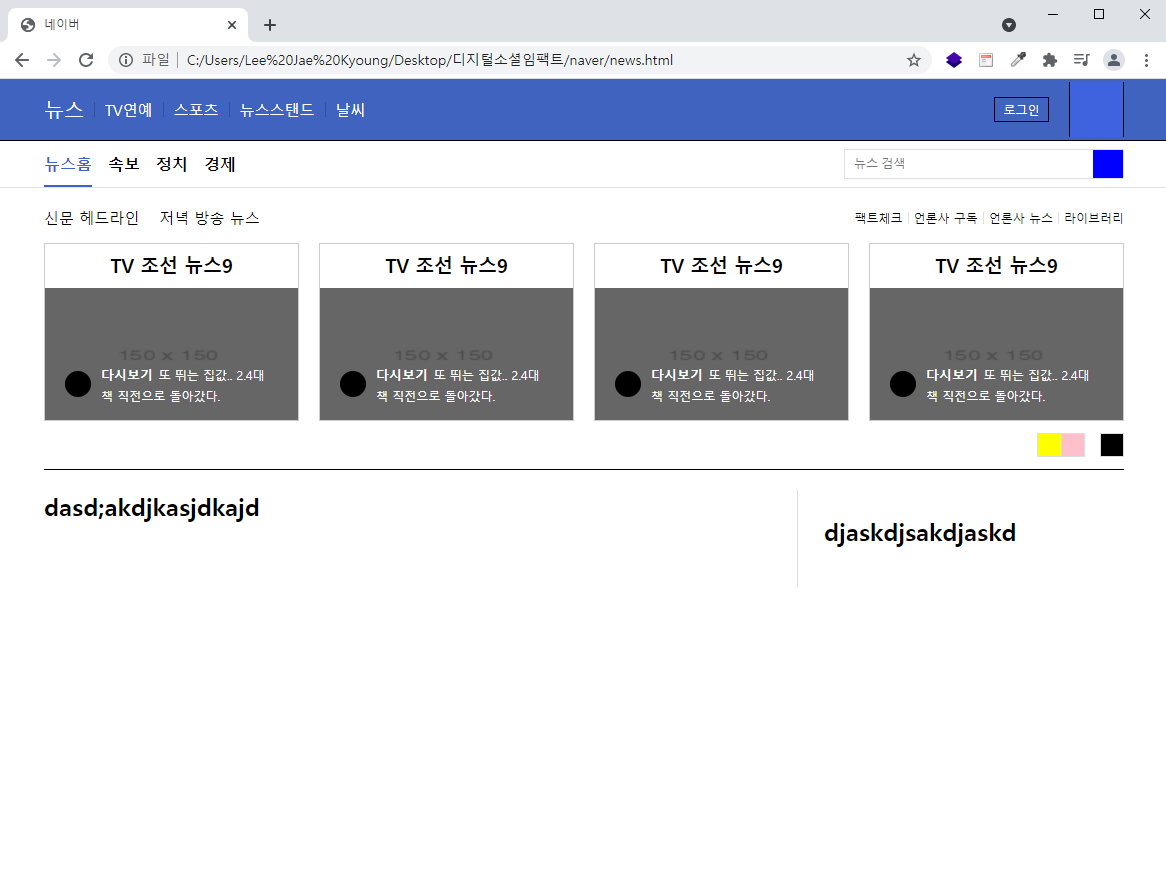Viewport: 1166px width, 884px height.
Task: Select the 정치 tab
Action: [172, 164]
